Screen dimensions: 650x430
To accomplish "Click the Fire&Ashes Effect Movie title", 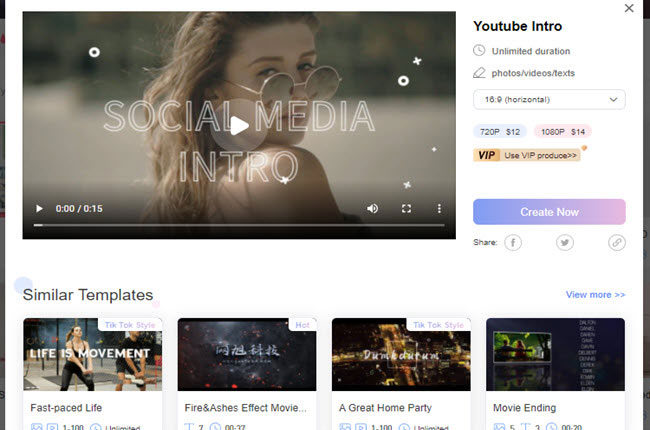I will click(x=245, y=408).
